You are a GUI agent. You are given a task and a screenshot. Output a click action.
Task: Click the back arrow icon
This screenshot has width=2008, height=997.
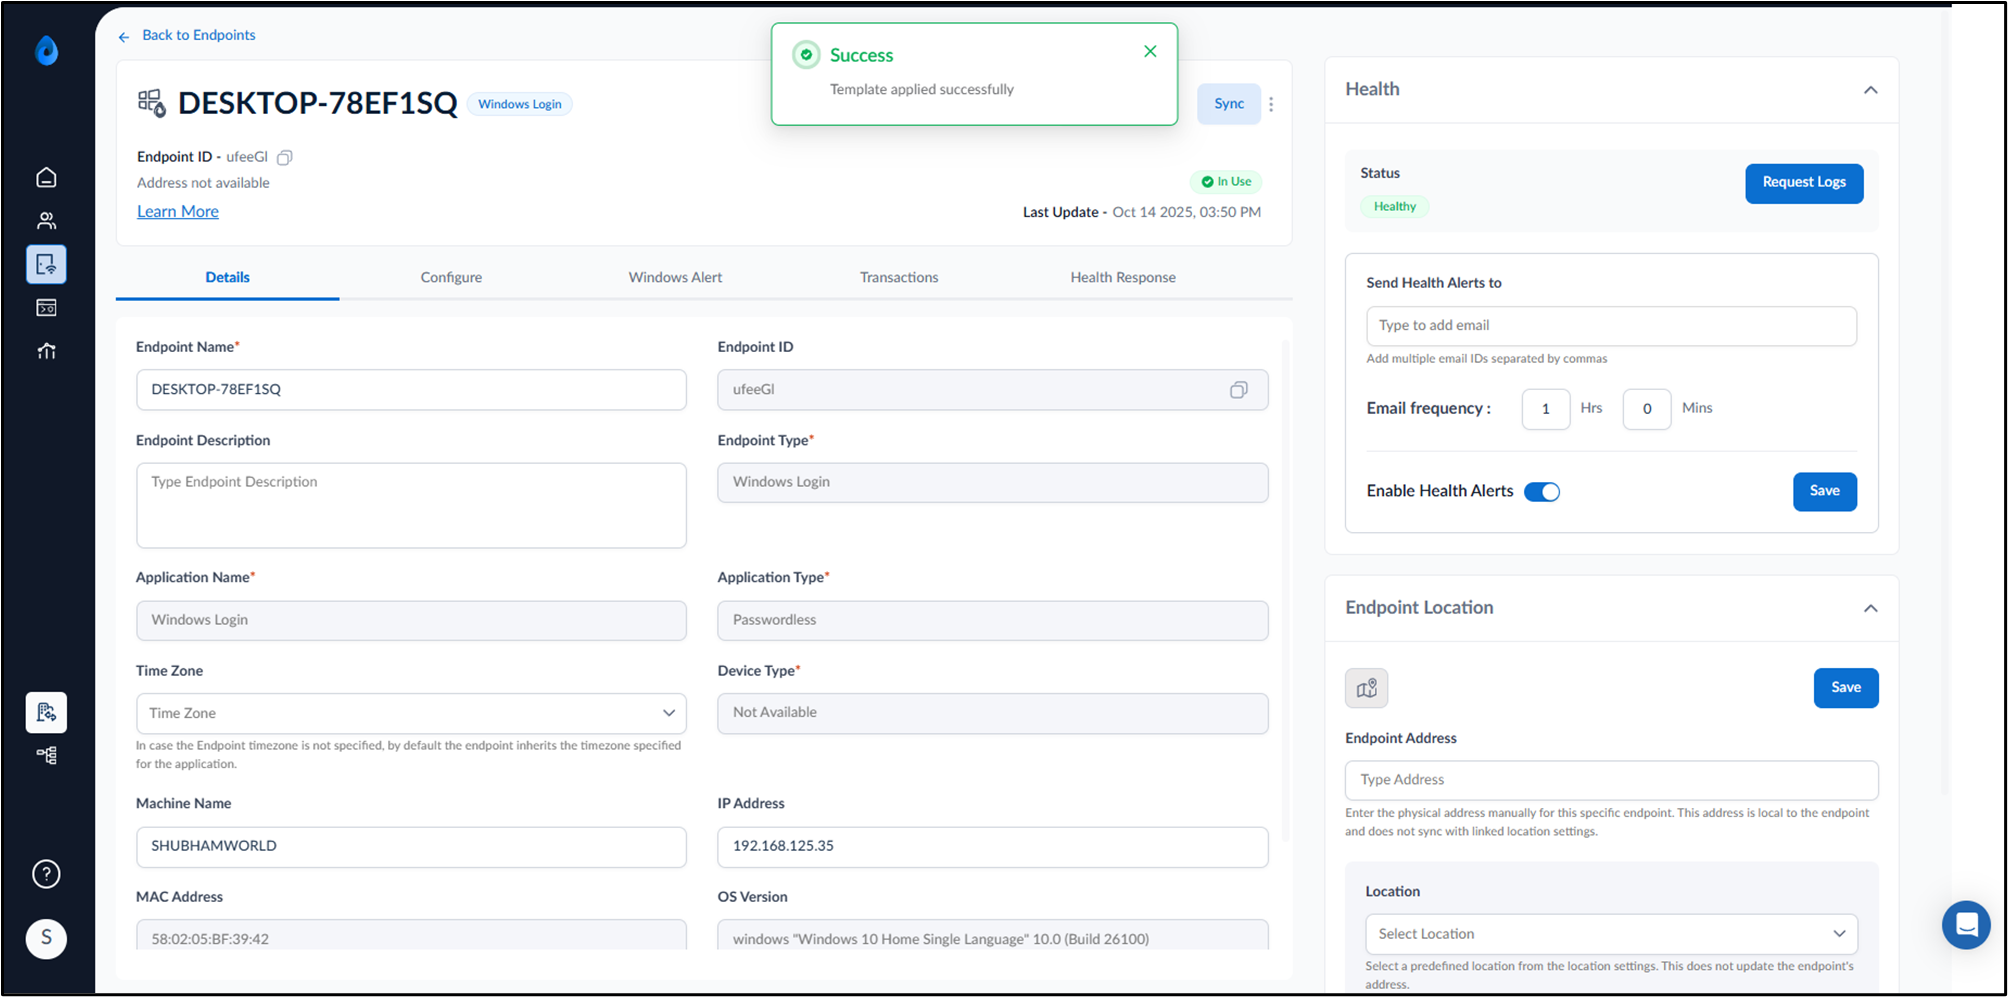pos(124,37)
